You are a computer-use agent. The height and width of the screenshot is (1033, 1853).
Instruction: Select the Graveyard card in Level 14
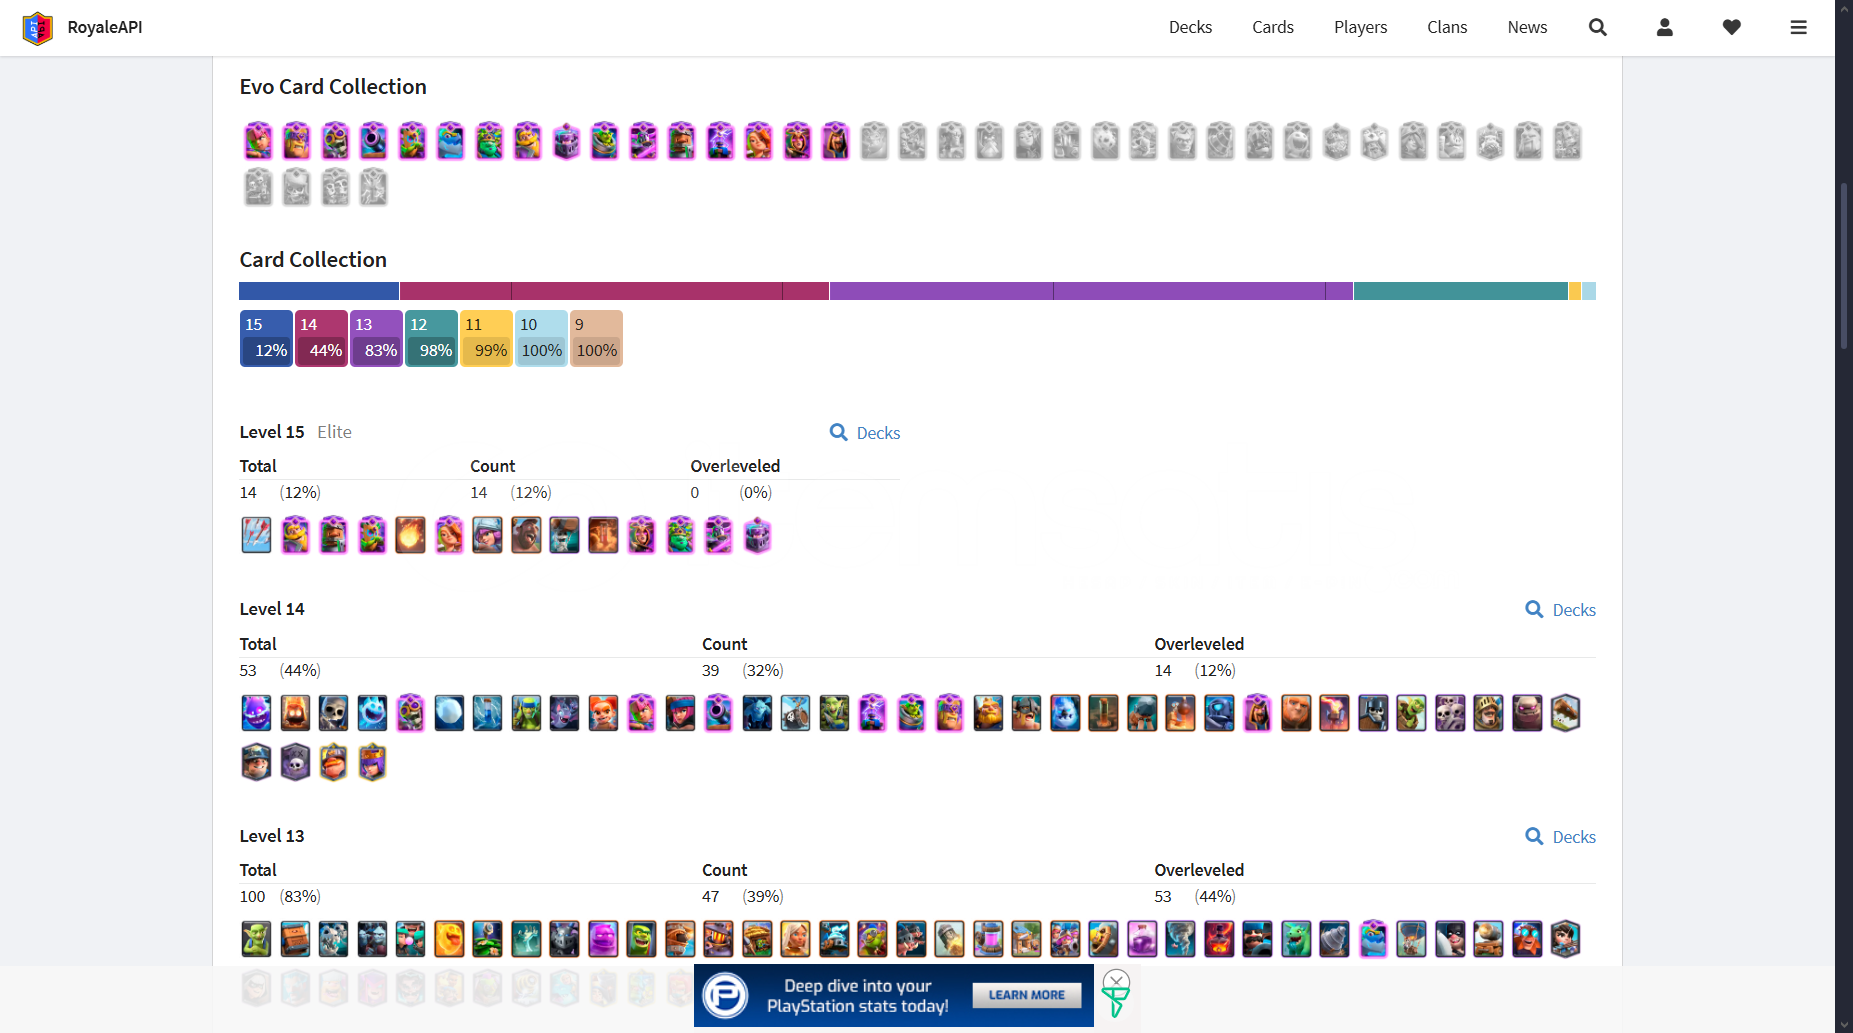295,763
